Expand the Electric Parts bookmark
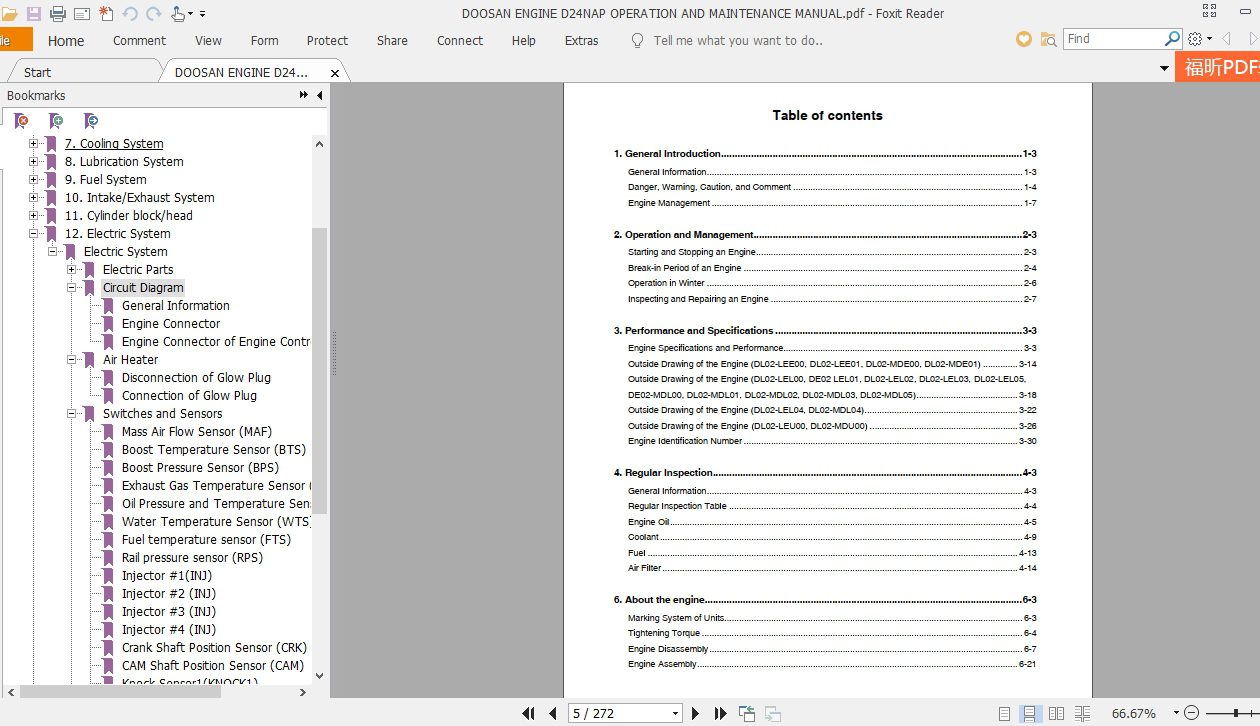 pos(71,270)
